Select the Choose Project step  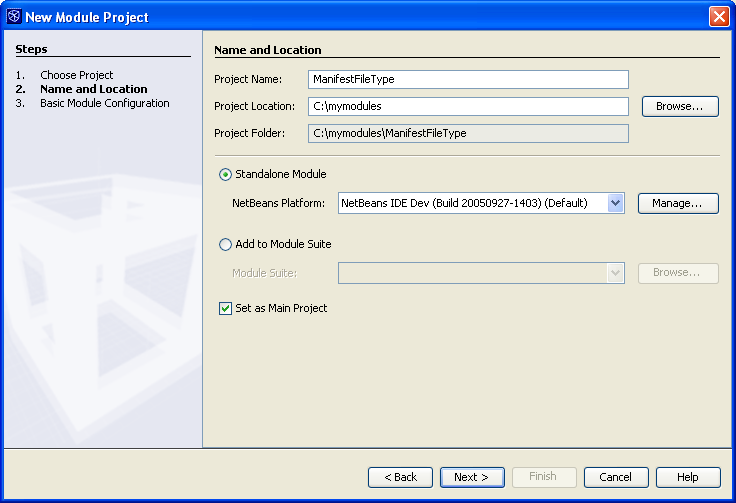pyautogui.click(x=76, y=75)
